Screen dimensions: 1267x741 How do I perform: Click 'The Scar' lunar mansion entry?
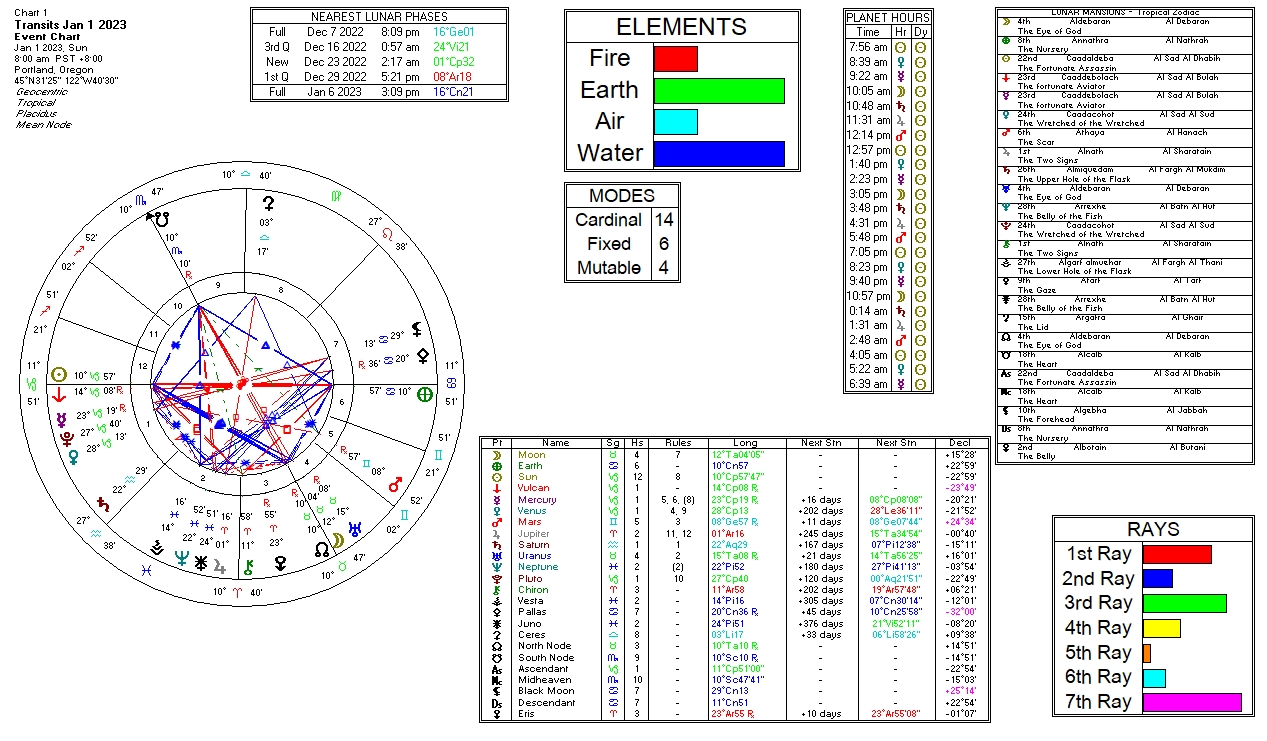[1036, 142]
